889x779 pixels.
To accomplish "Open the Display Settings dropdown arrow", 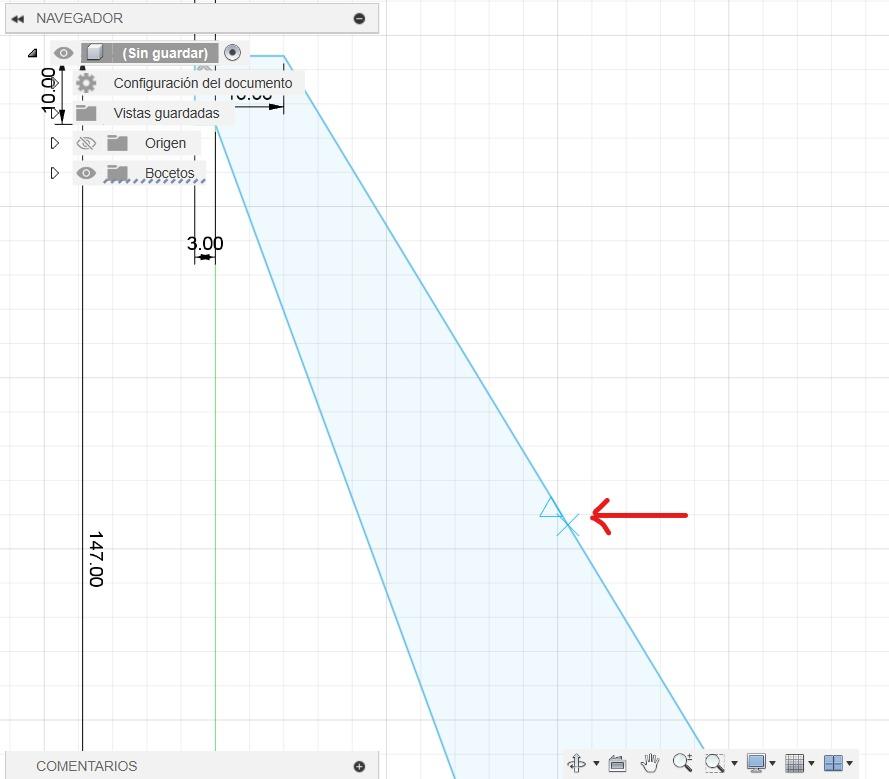I will point(772,763).
